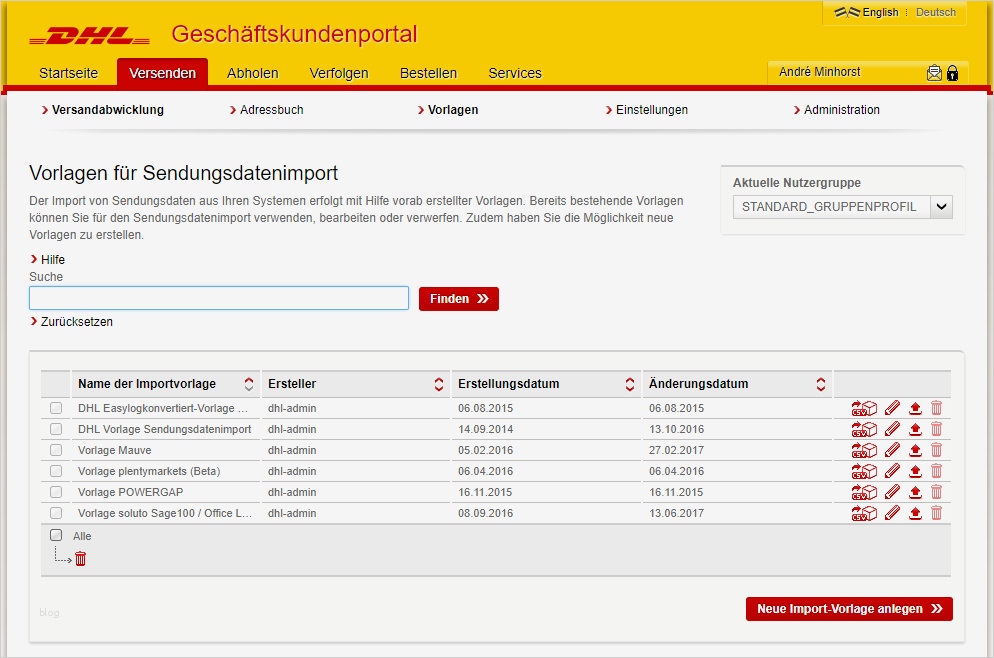Pencil icon in the Vorlage POWERGAP row
994x658 pixels.
pyautogui.click(x=893, y=492)
